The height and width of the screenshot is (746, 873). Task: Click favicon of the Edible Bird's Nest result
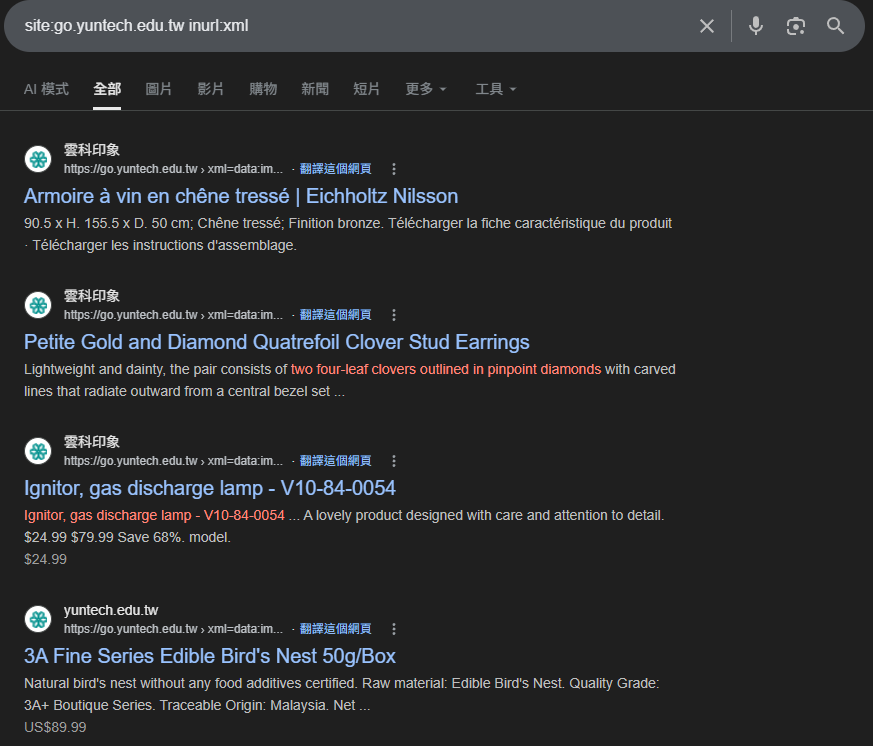pos(38,619)
